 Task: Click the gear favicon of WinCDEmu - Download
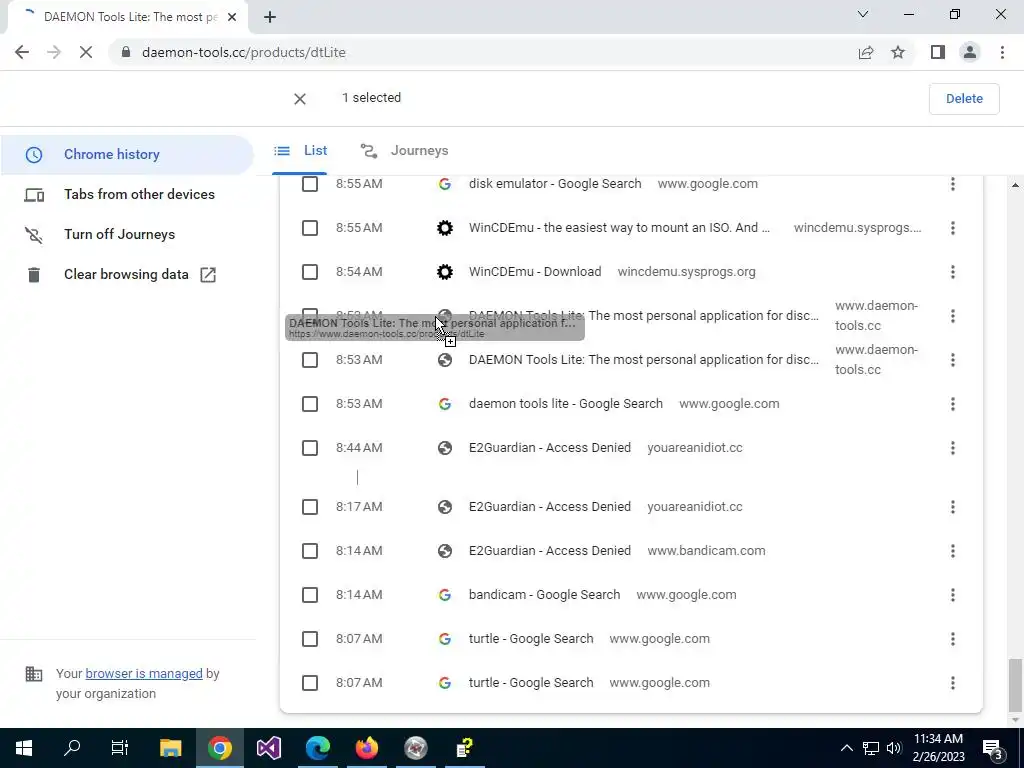(x=445, y=272)
